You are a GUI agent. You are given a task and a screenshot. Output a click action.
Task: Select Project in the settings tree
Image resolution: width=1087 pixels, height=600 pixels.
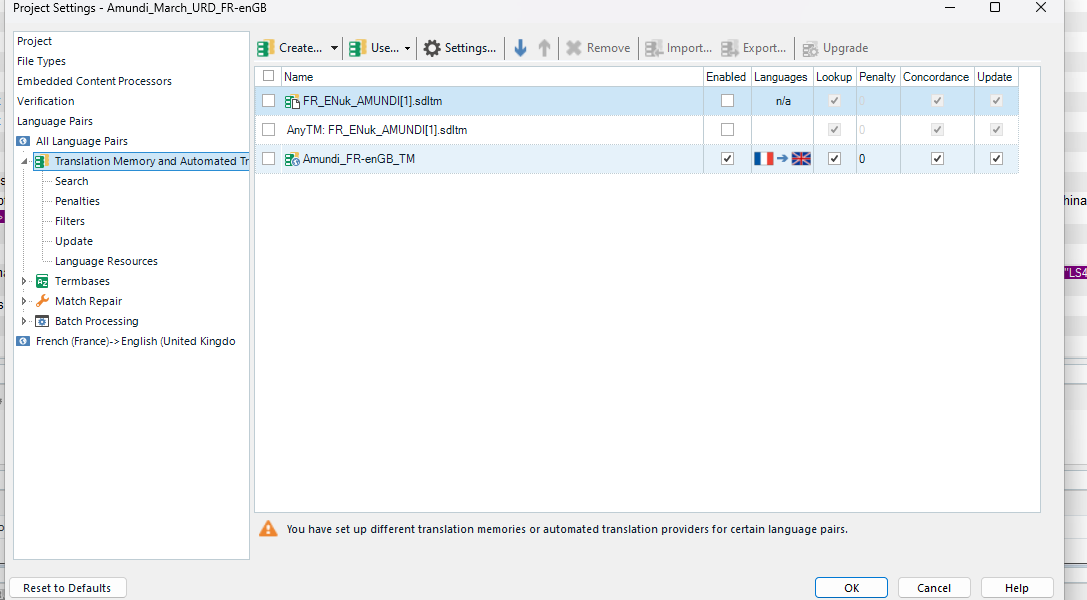[35, 41]
